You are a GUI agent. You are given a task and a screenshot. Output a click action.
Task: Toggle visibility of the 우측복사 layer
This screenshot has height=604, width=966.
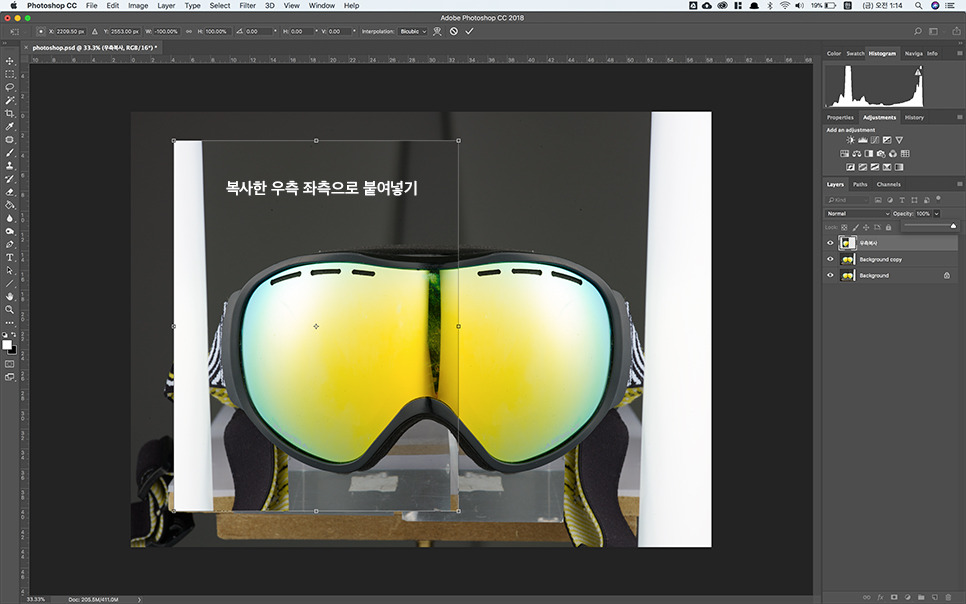[830, 242]
